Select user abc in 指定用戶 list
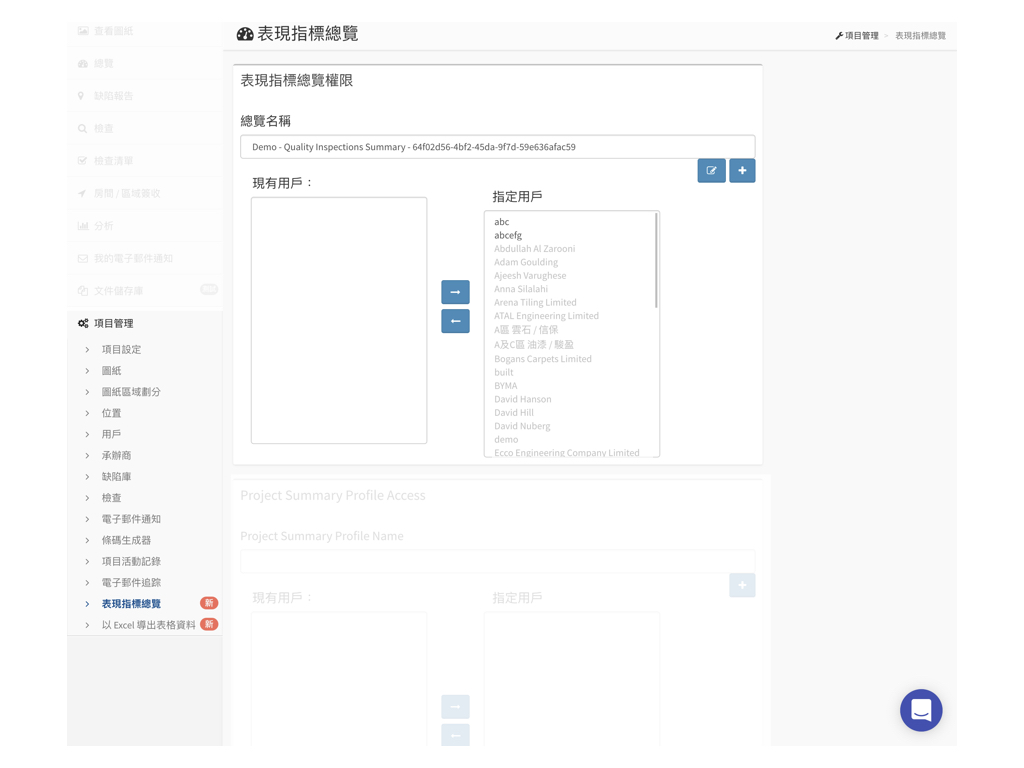The image size is (1024, 768). tap(502, 222)
